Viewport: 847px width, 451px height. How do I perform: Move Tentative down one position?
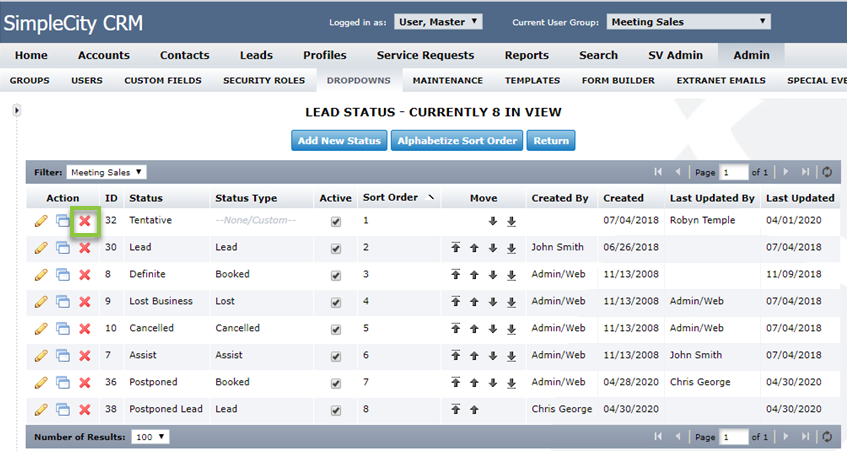pyautogui.click(x=493, y=221)
